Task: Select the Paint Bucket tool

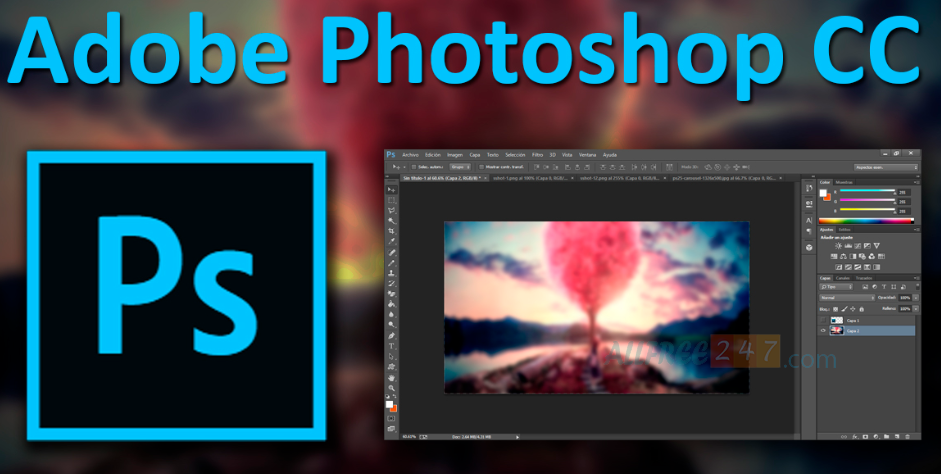Action: point(392,304)
